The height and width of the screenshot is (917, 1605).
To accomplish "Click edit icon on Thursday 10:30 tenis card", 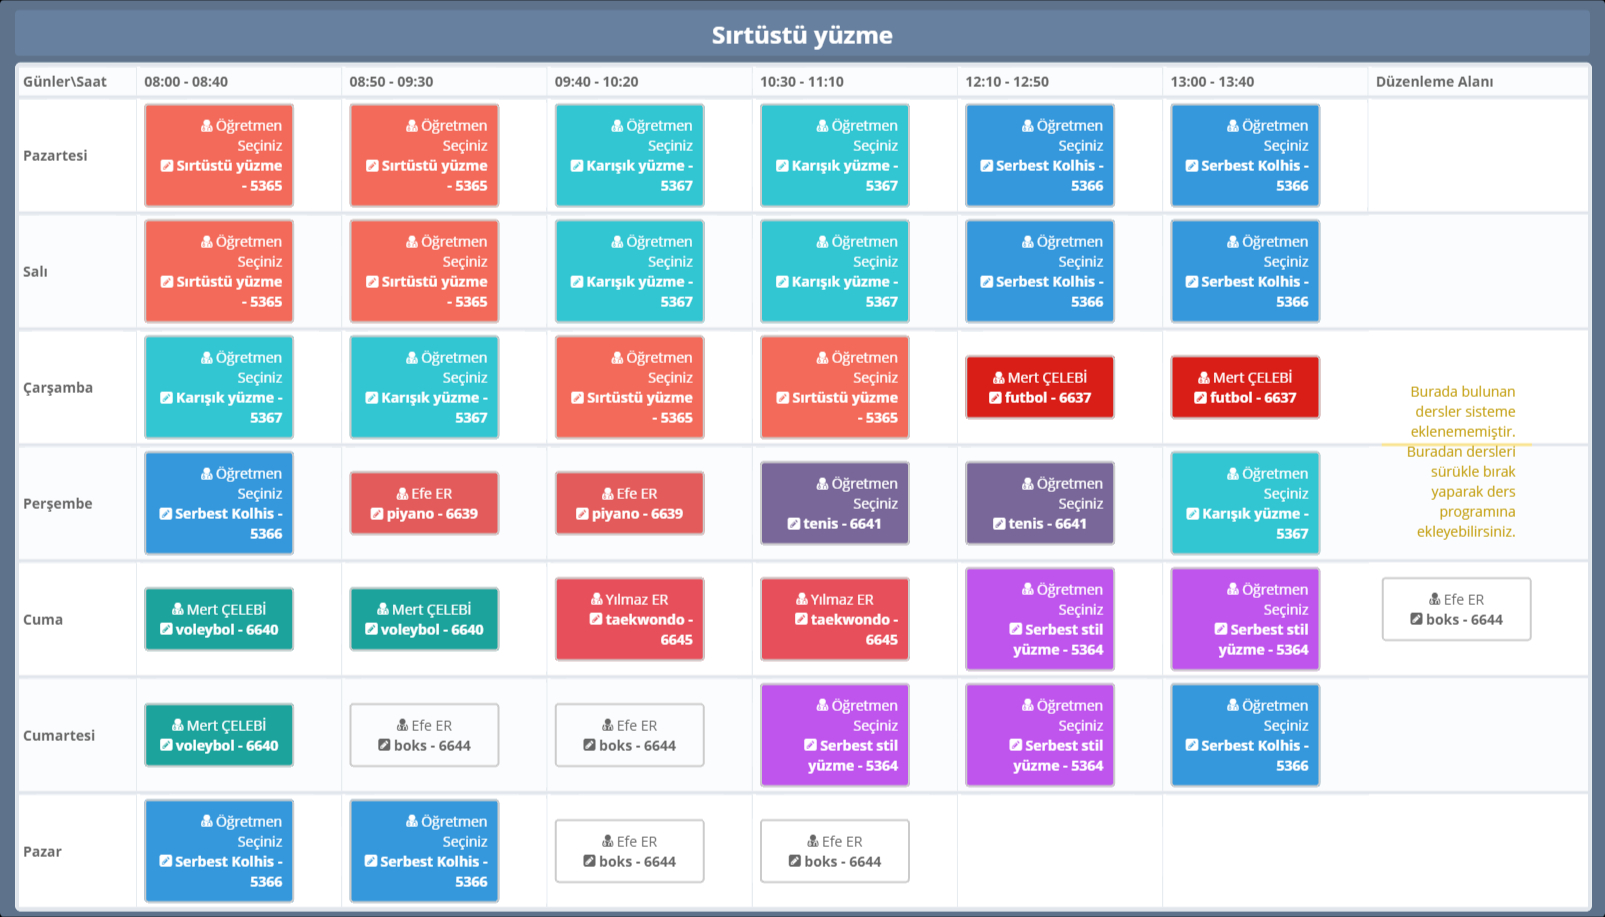I will [x=793, y=524].
